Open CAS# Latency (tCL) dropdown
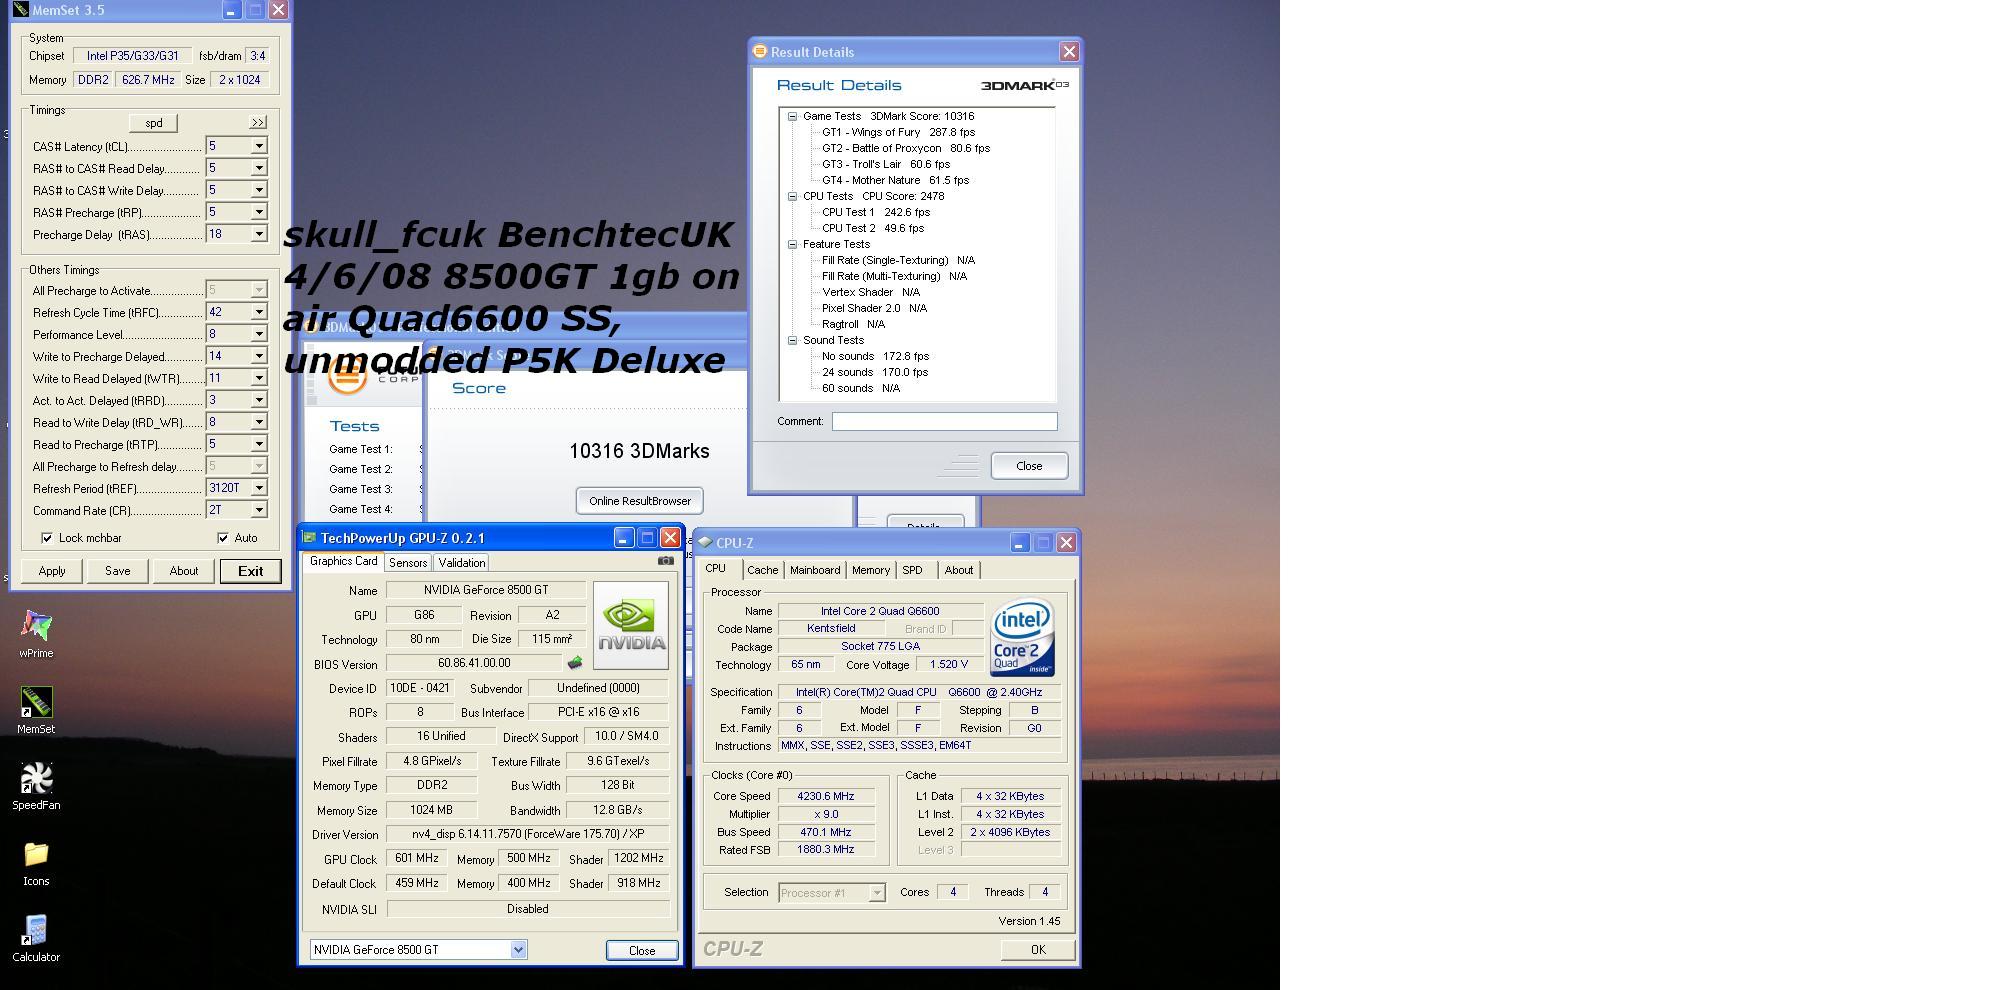This screenshot has width=2000, height=990. coord(258,146)
